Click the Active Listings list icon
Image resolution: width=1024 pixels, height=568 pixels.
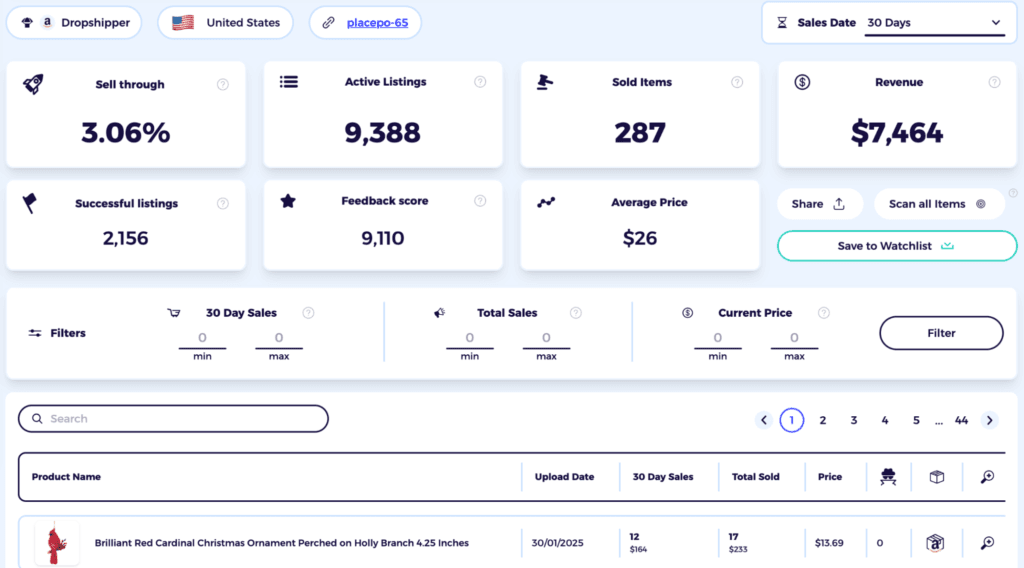(289, 82)
